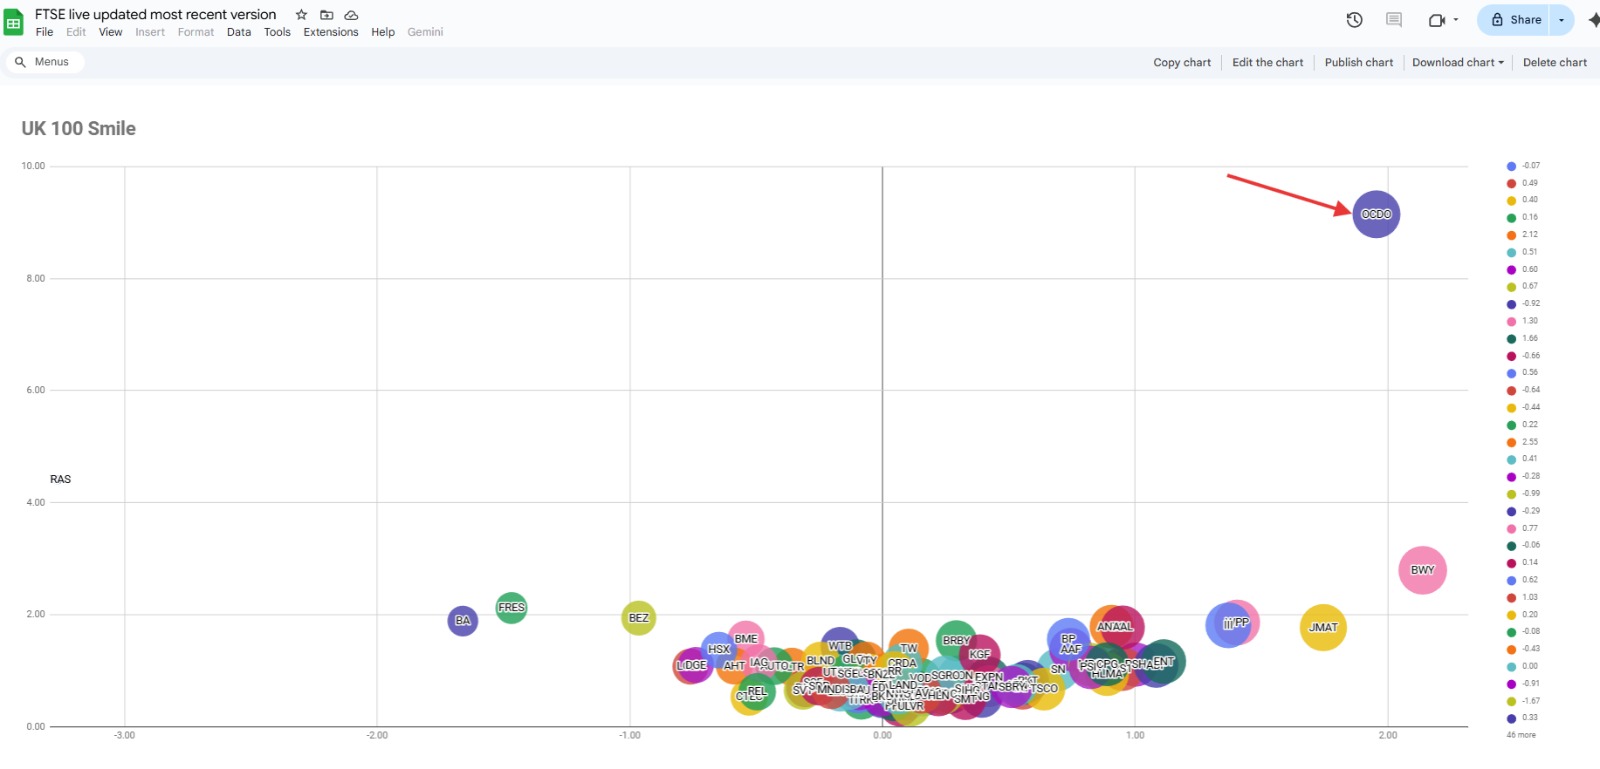Click the -0.07 legend color dot
Screen dimensions: 1600x769
coord(1511,166)
